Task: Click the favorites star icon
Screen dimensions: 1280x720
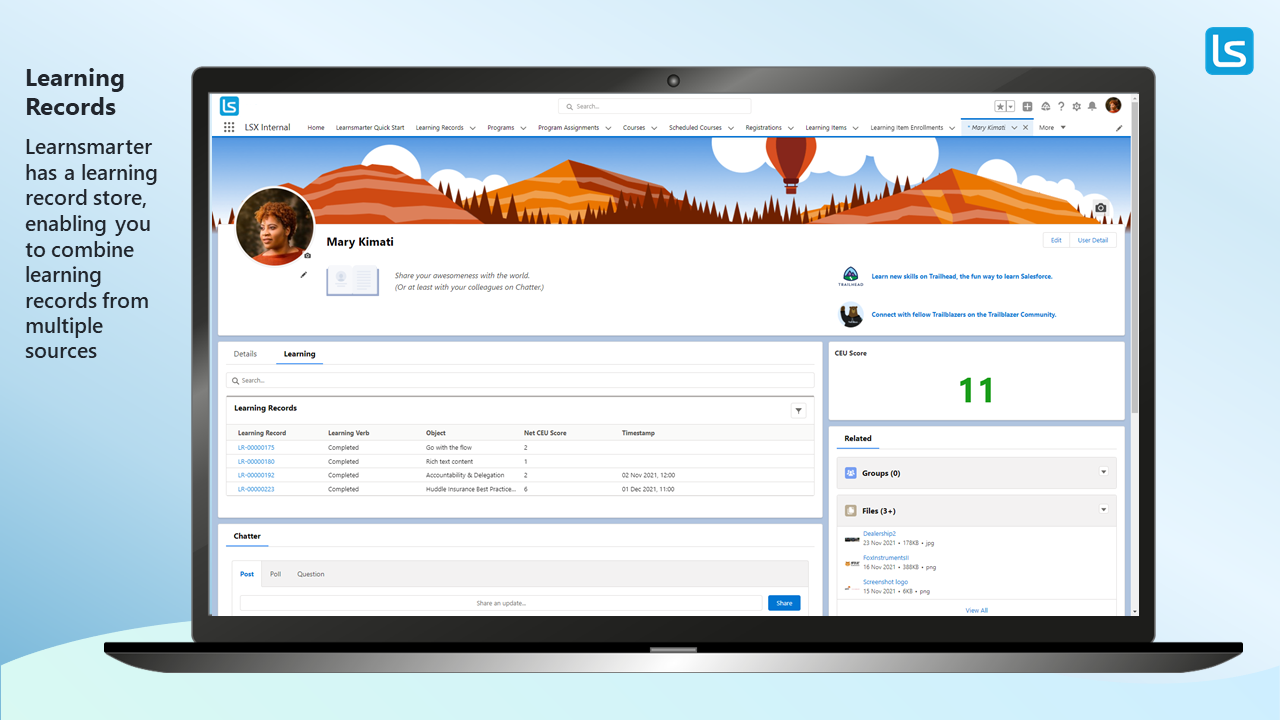Action: pyautogui.click(x=1000, y=106)
